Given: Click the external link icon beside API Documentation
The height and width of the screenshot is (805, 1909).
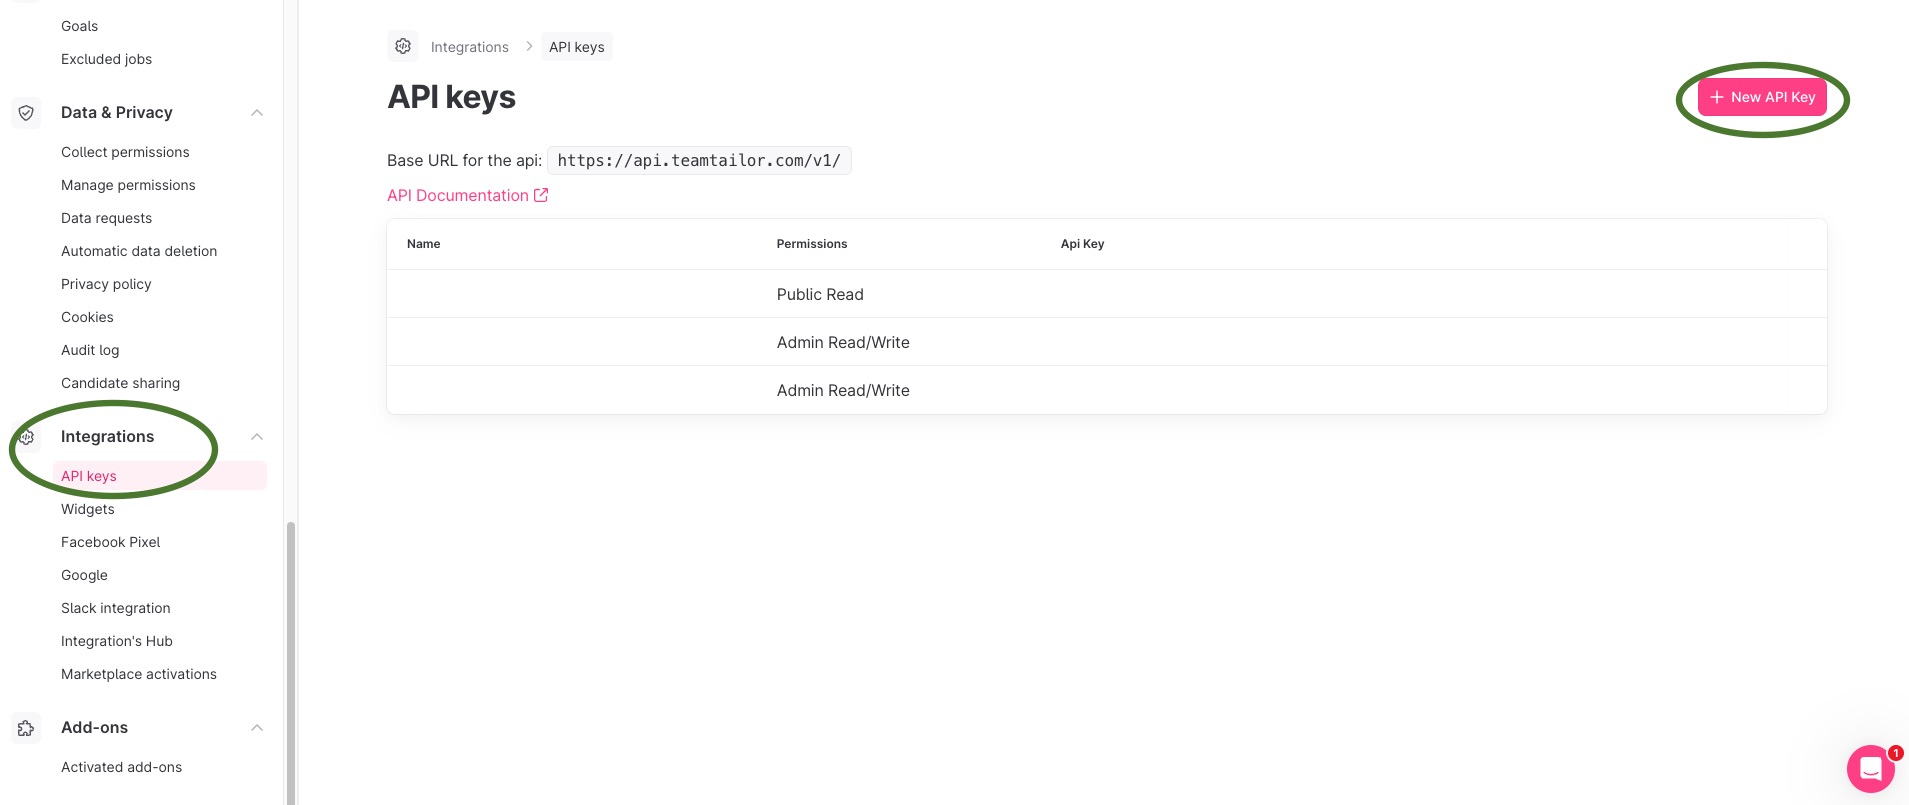Looking at the screenshot, I should tap(541, 195).
